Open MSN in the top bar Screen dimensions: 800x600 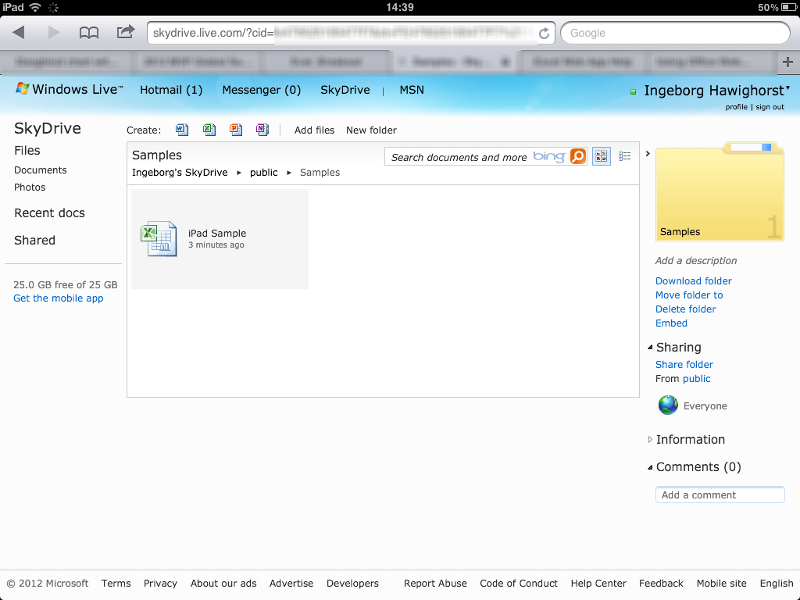(412, 90)
